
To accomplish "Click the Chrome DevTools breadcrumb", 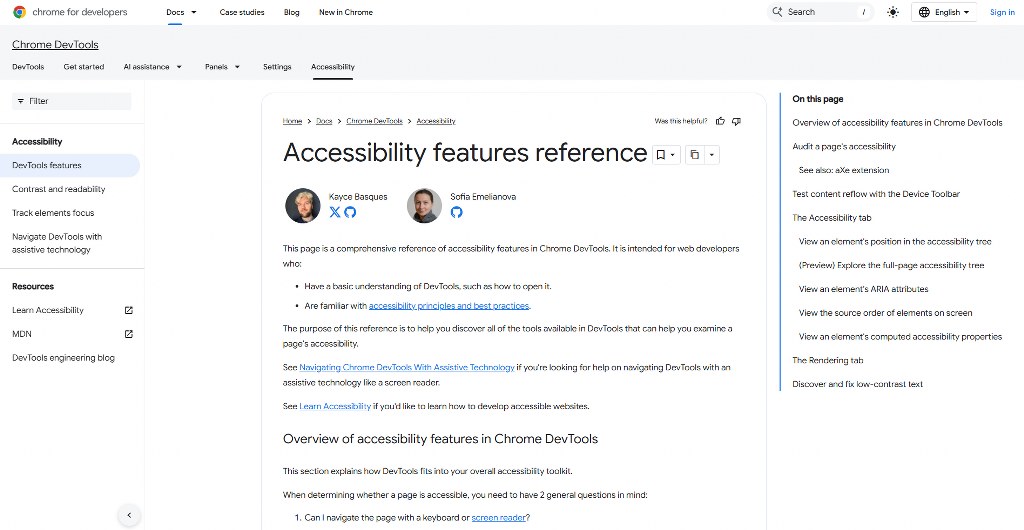I will coord(374,121).
